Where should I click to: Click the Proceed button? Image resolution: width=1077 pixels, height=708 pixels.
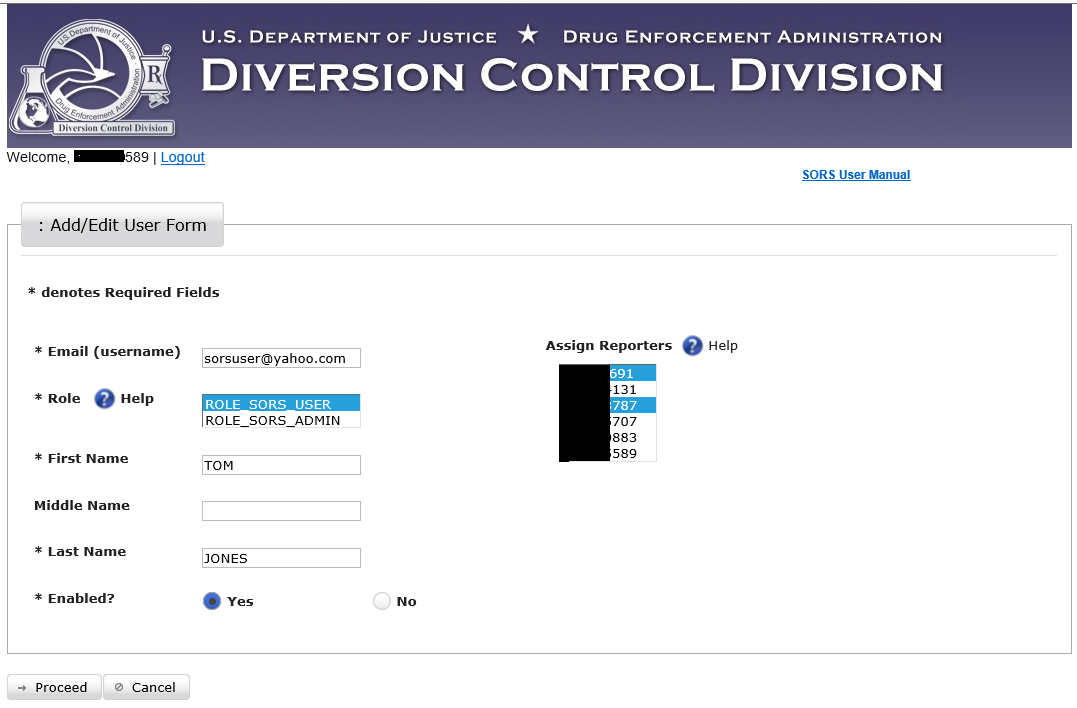coord(54,687)
